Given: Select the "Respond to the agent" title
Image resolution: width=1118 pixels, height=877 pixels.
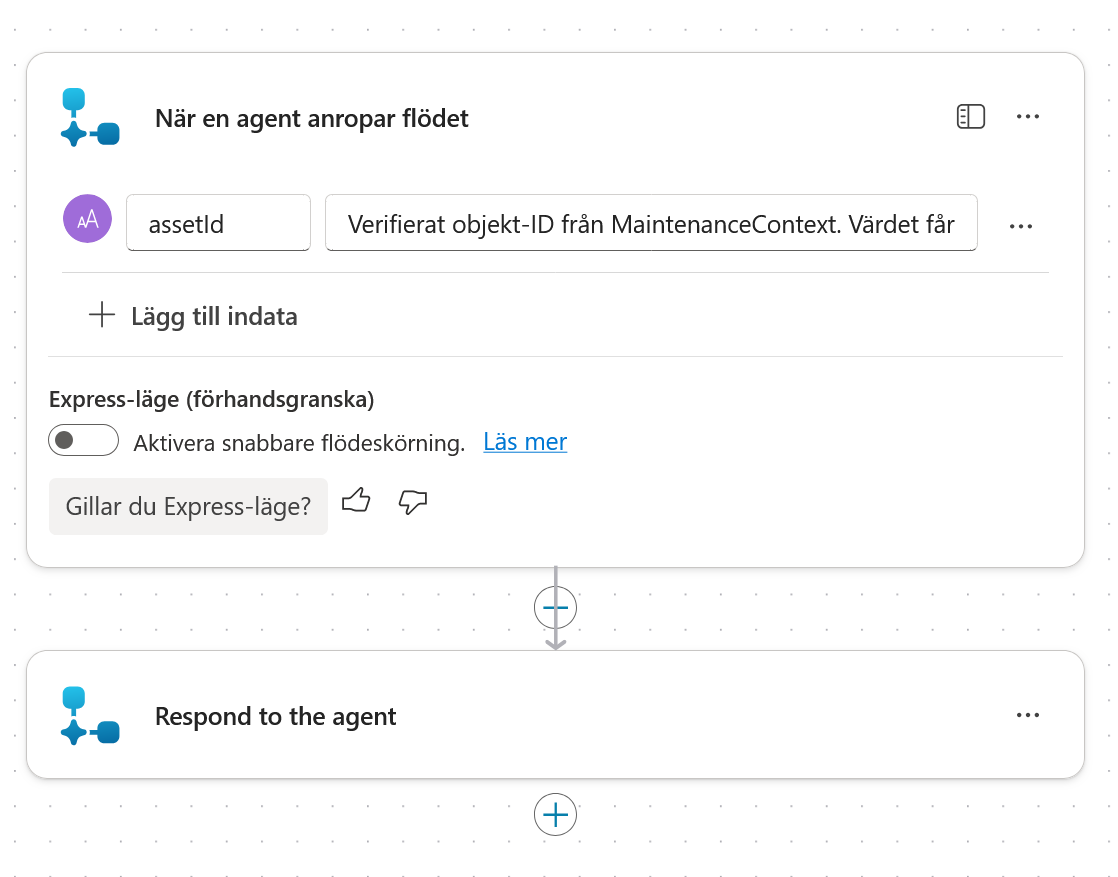Looking at the screenshot, I should pyautogui.click(x=275, y=717).
